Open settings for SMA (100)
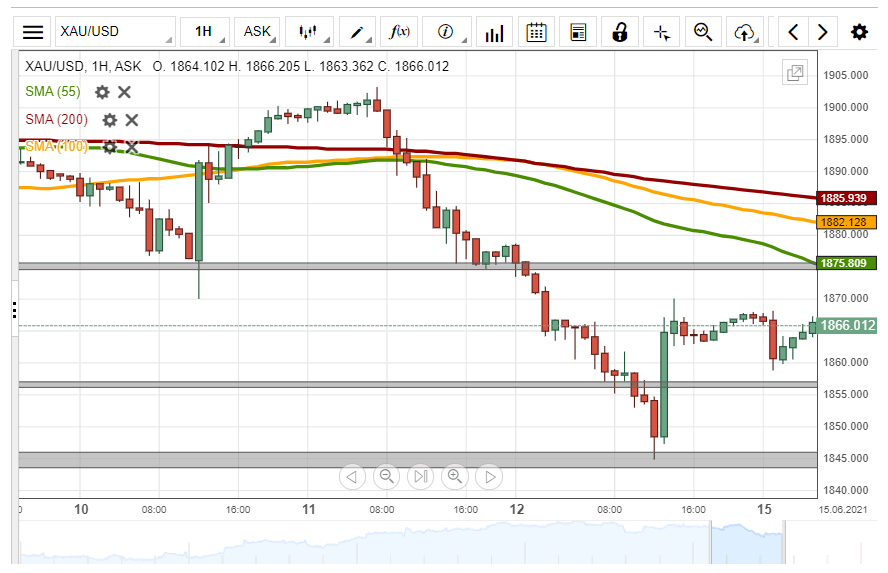Image resolution: width=888 pixels, height=573 pixels. tap(109, 147)
